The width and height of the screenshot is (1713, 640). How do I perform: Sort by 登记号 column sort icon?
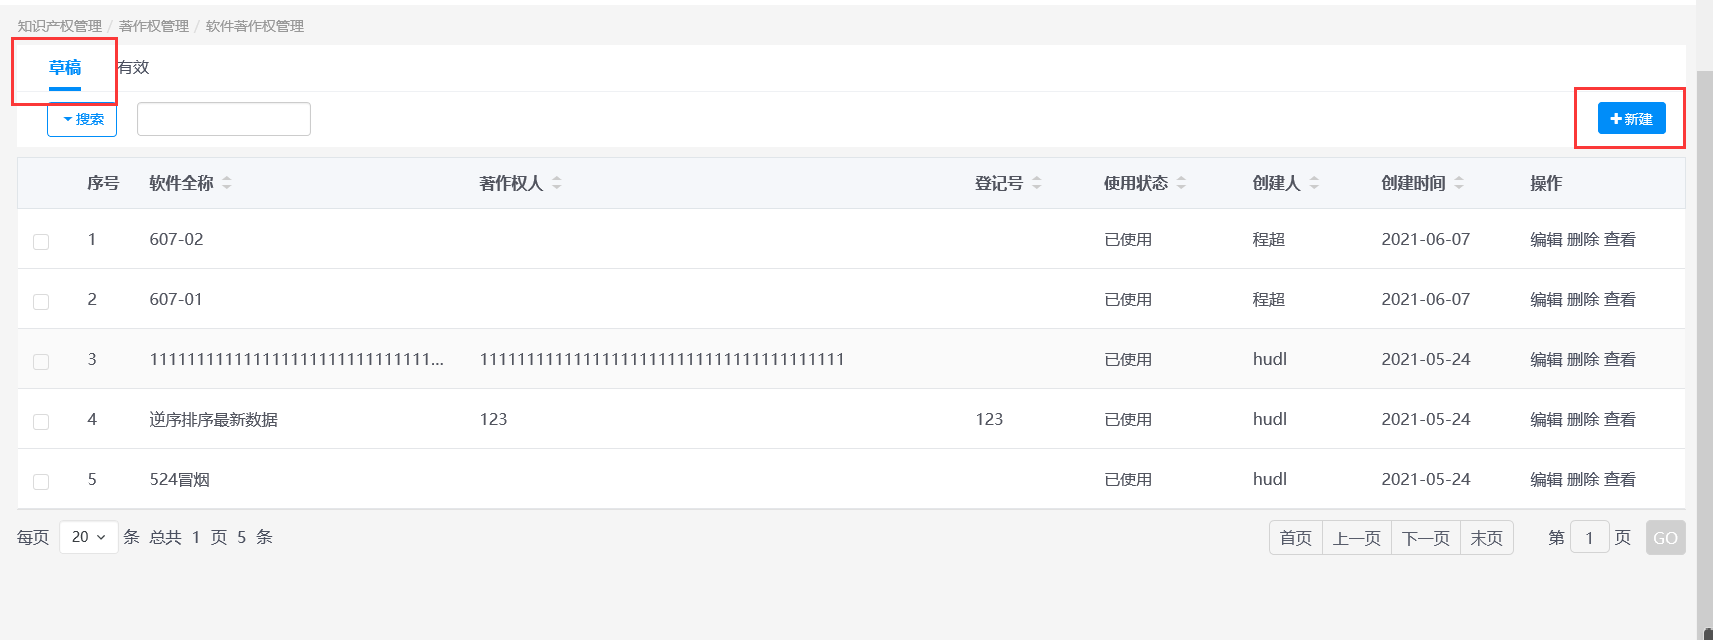(1037, 183)
